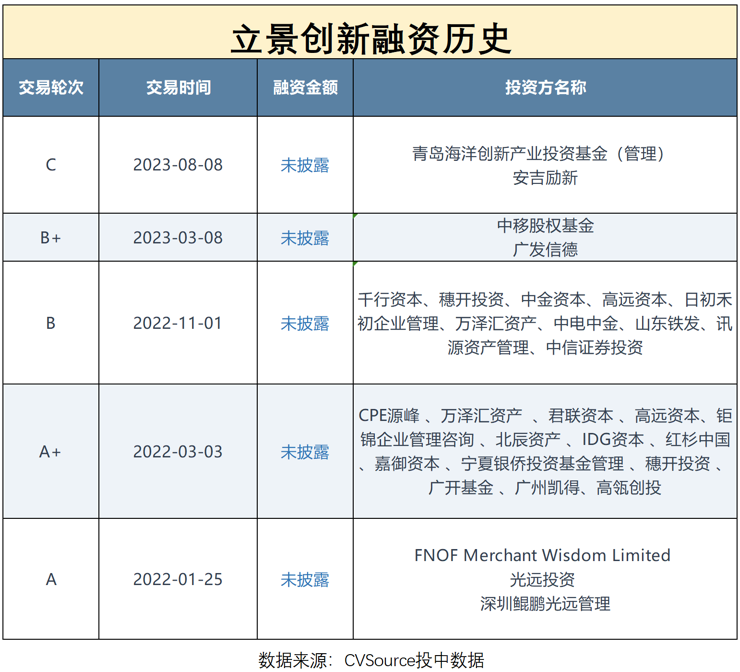
Task: Select the 中移股权基金 investor text
Action: click(x=545, y=226)
